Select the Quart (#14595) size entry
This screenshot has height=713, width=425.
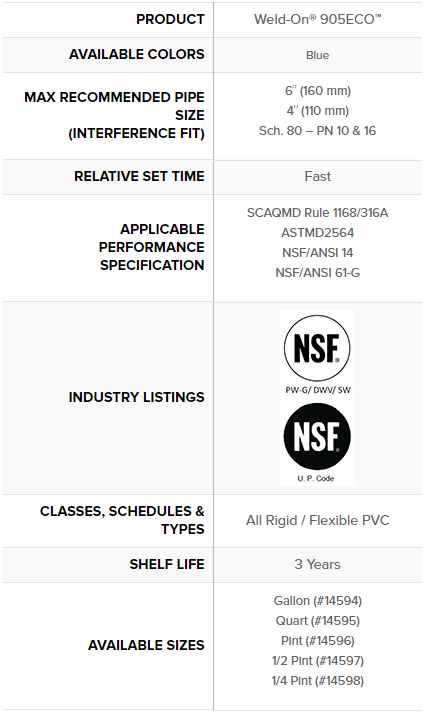(317, 621)
